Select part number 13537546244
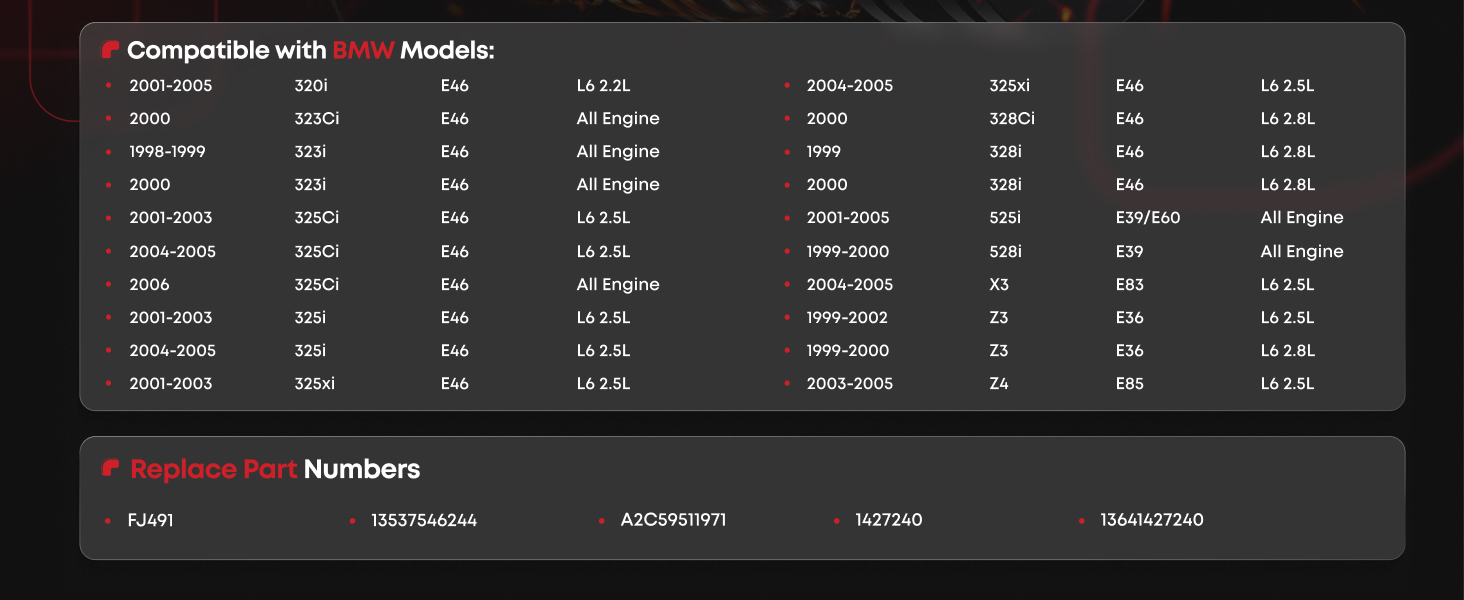 424,520
